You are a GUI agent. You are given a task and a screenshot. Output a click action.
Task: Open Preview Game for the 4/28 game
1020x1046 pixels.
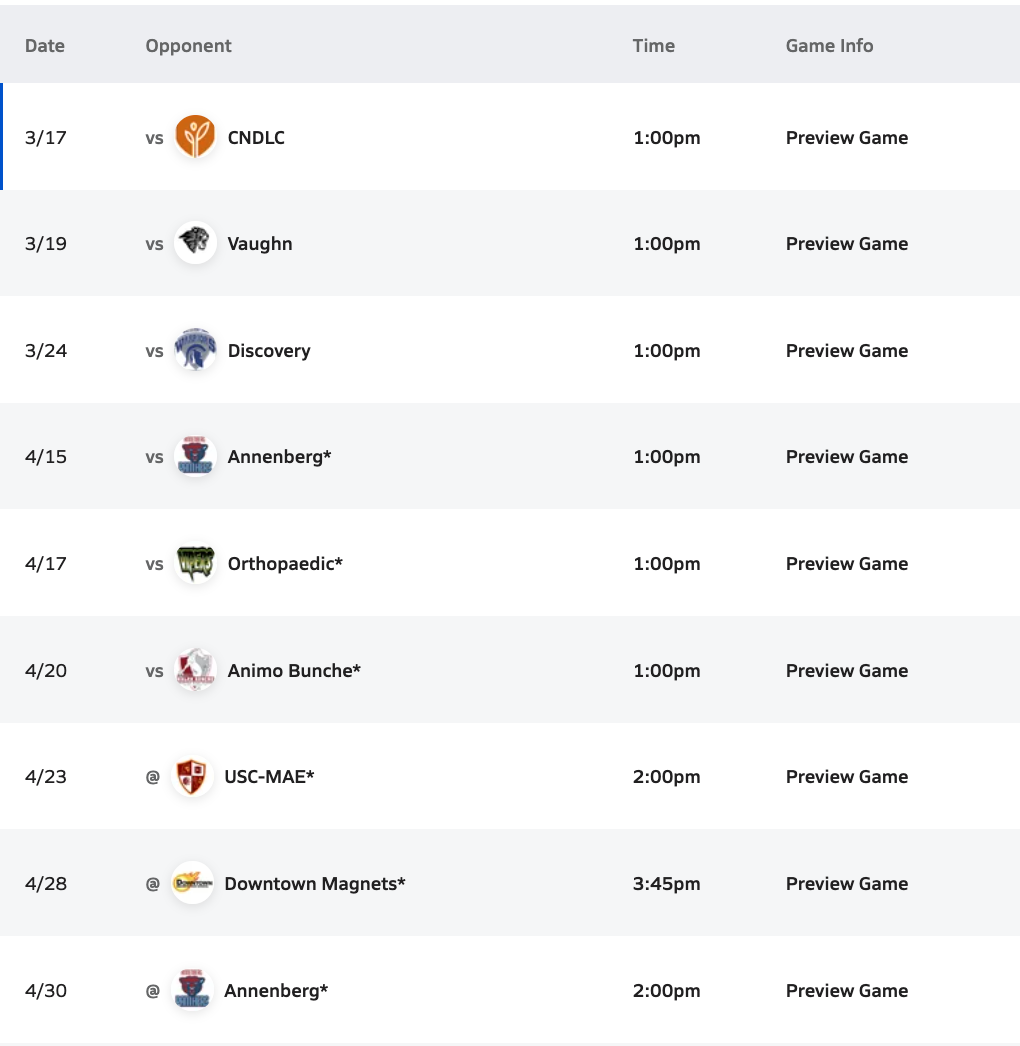click(846, 884)
